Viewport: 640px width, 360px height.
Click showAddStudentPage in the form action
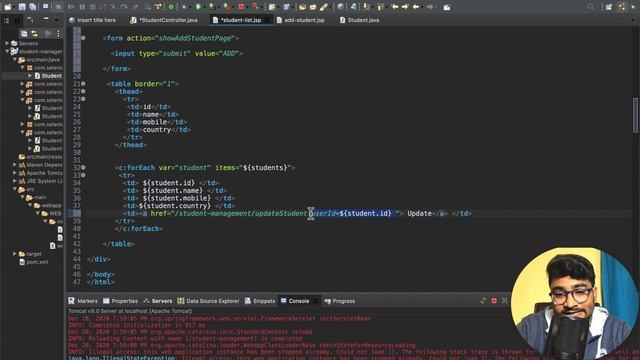(x=196, y=38)
